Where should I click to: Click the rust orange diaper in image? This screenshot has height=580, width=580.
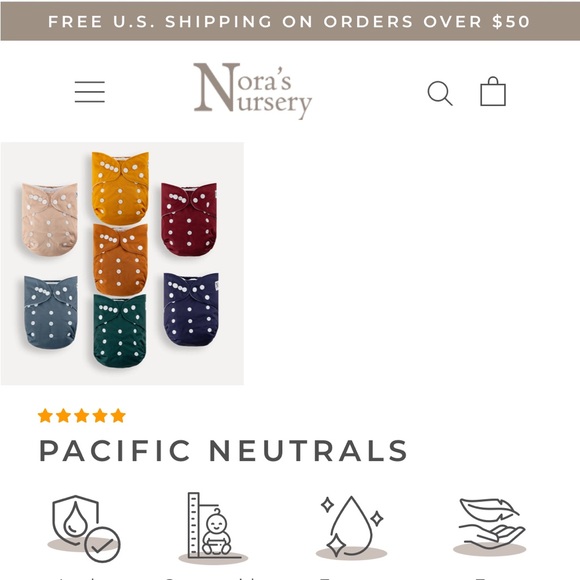[x=120, y=259]
